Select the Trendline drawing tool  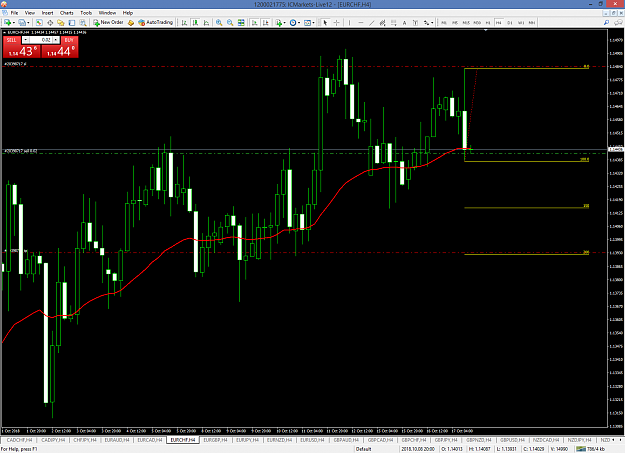pos(371,23)
